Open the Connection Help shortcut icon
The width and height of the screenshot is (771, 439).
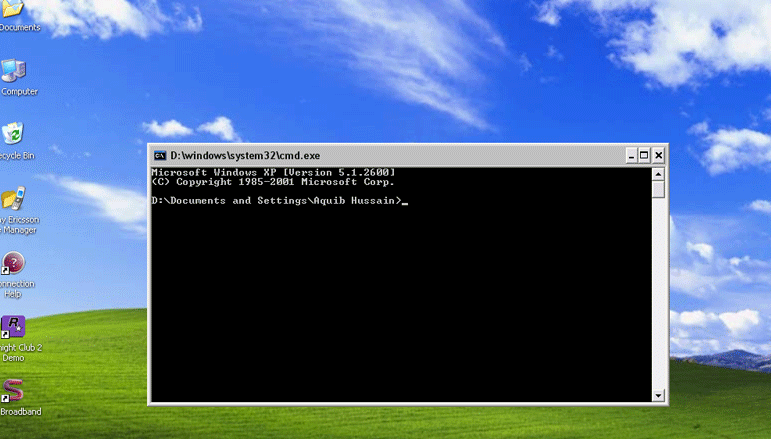click(x=13, y=263)
